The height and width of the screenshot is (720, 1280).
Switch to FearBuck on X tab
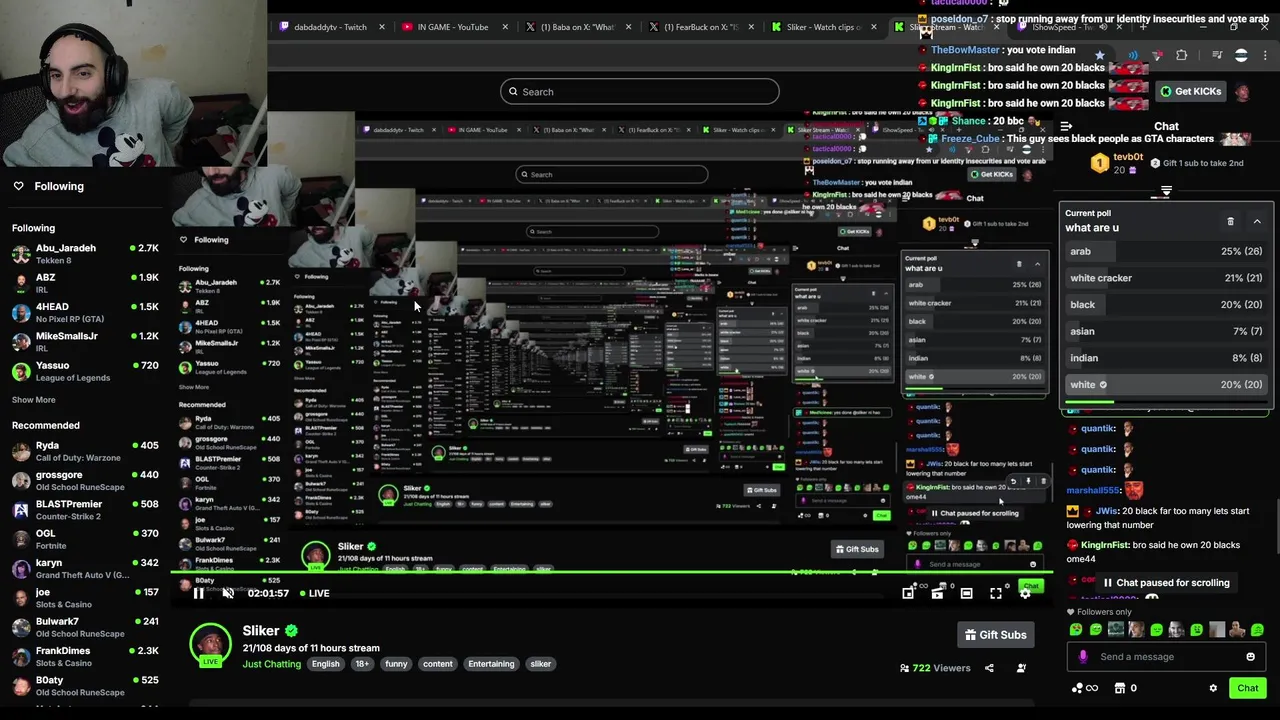tap(701, 27)
